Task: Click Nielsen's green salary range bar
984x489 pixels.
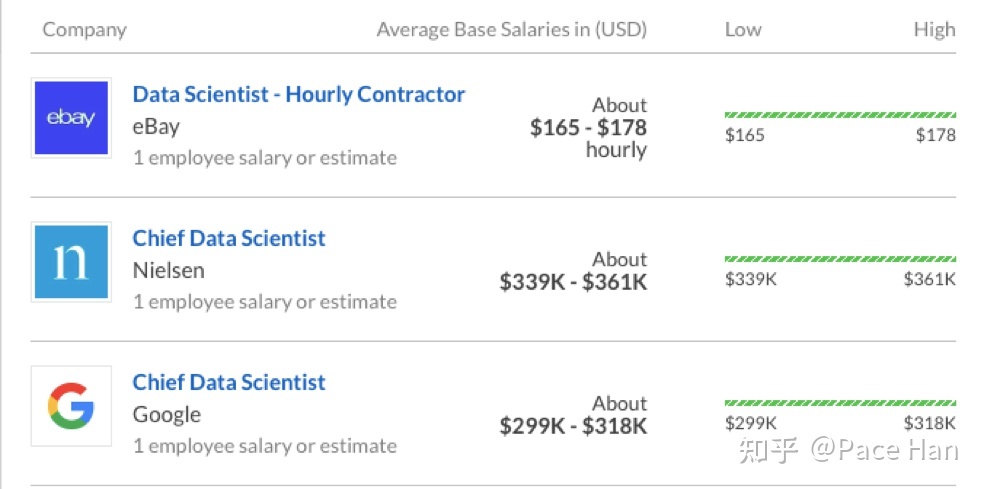Action: (840, 259)
